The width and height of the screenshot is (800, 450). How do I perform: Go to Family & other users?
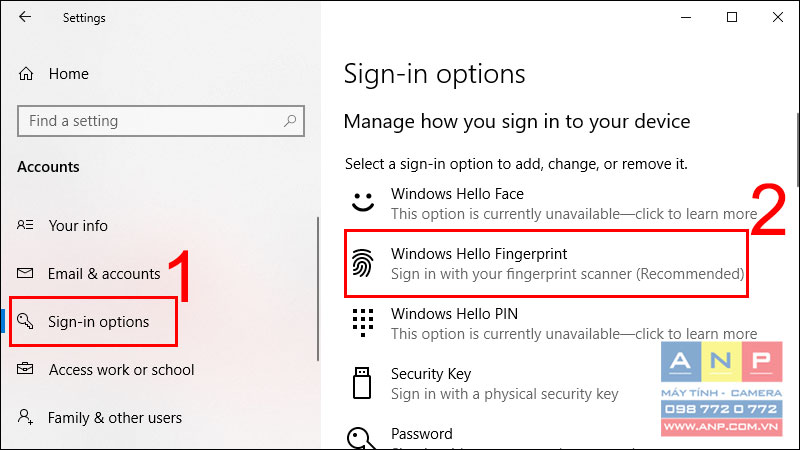tap(115, 418)
